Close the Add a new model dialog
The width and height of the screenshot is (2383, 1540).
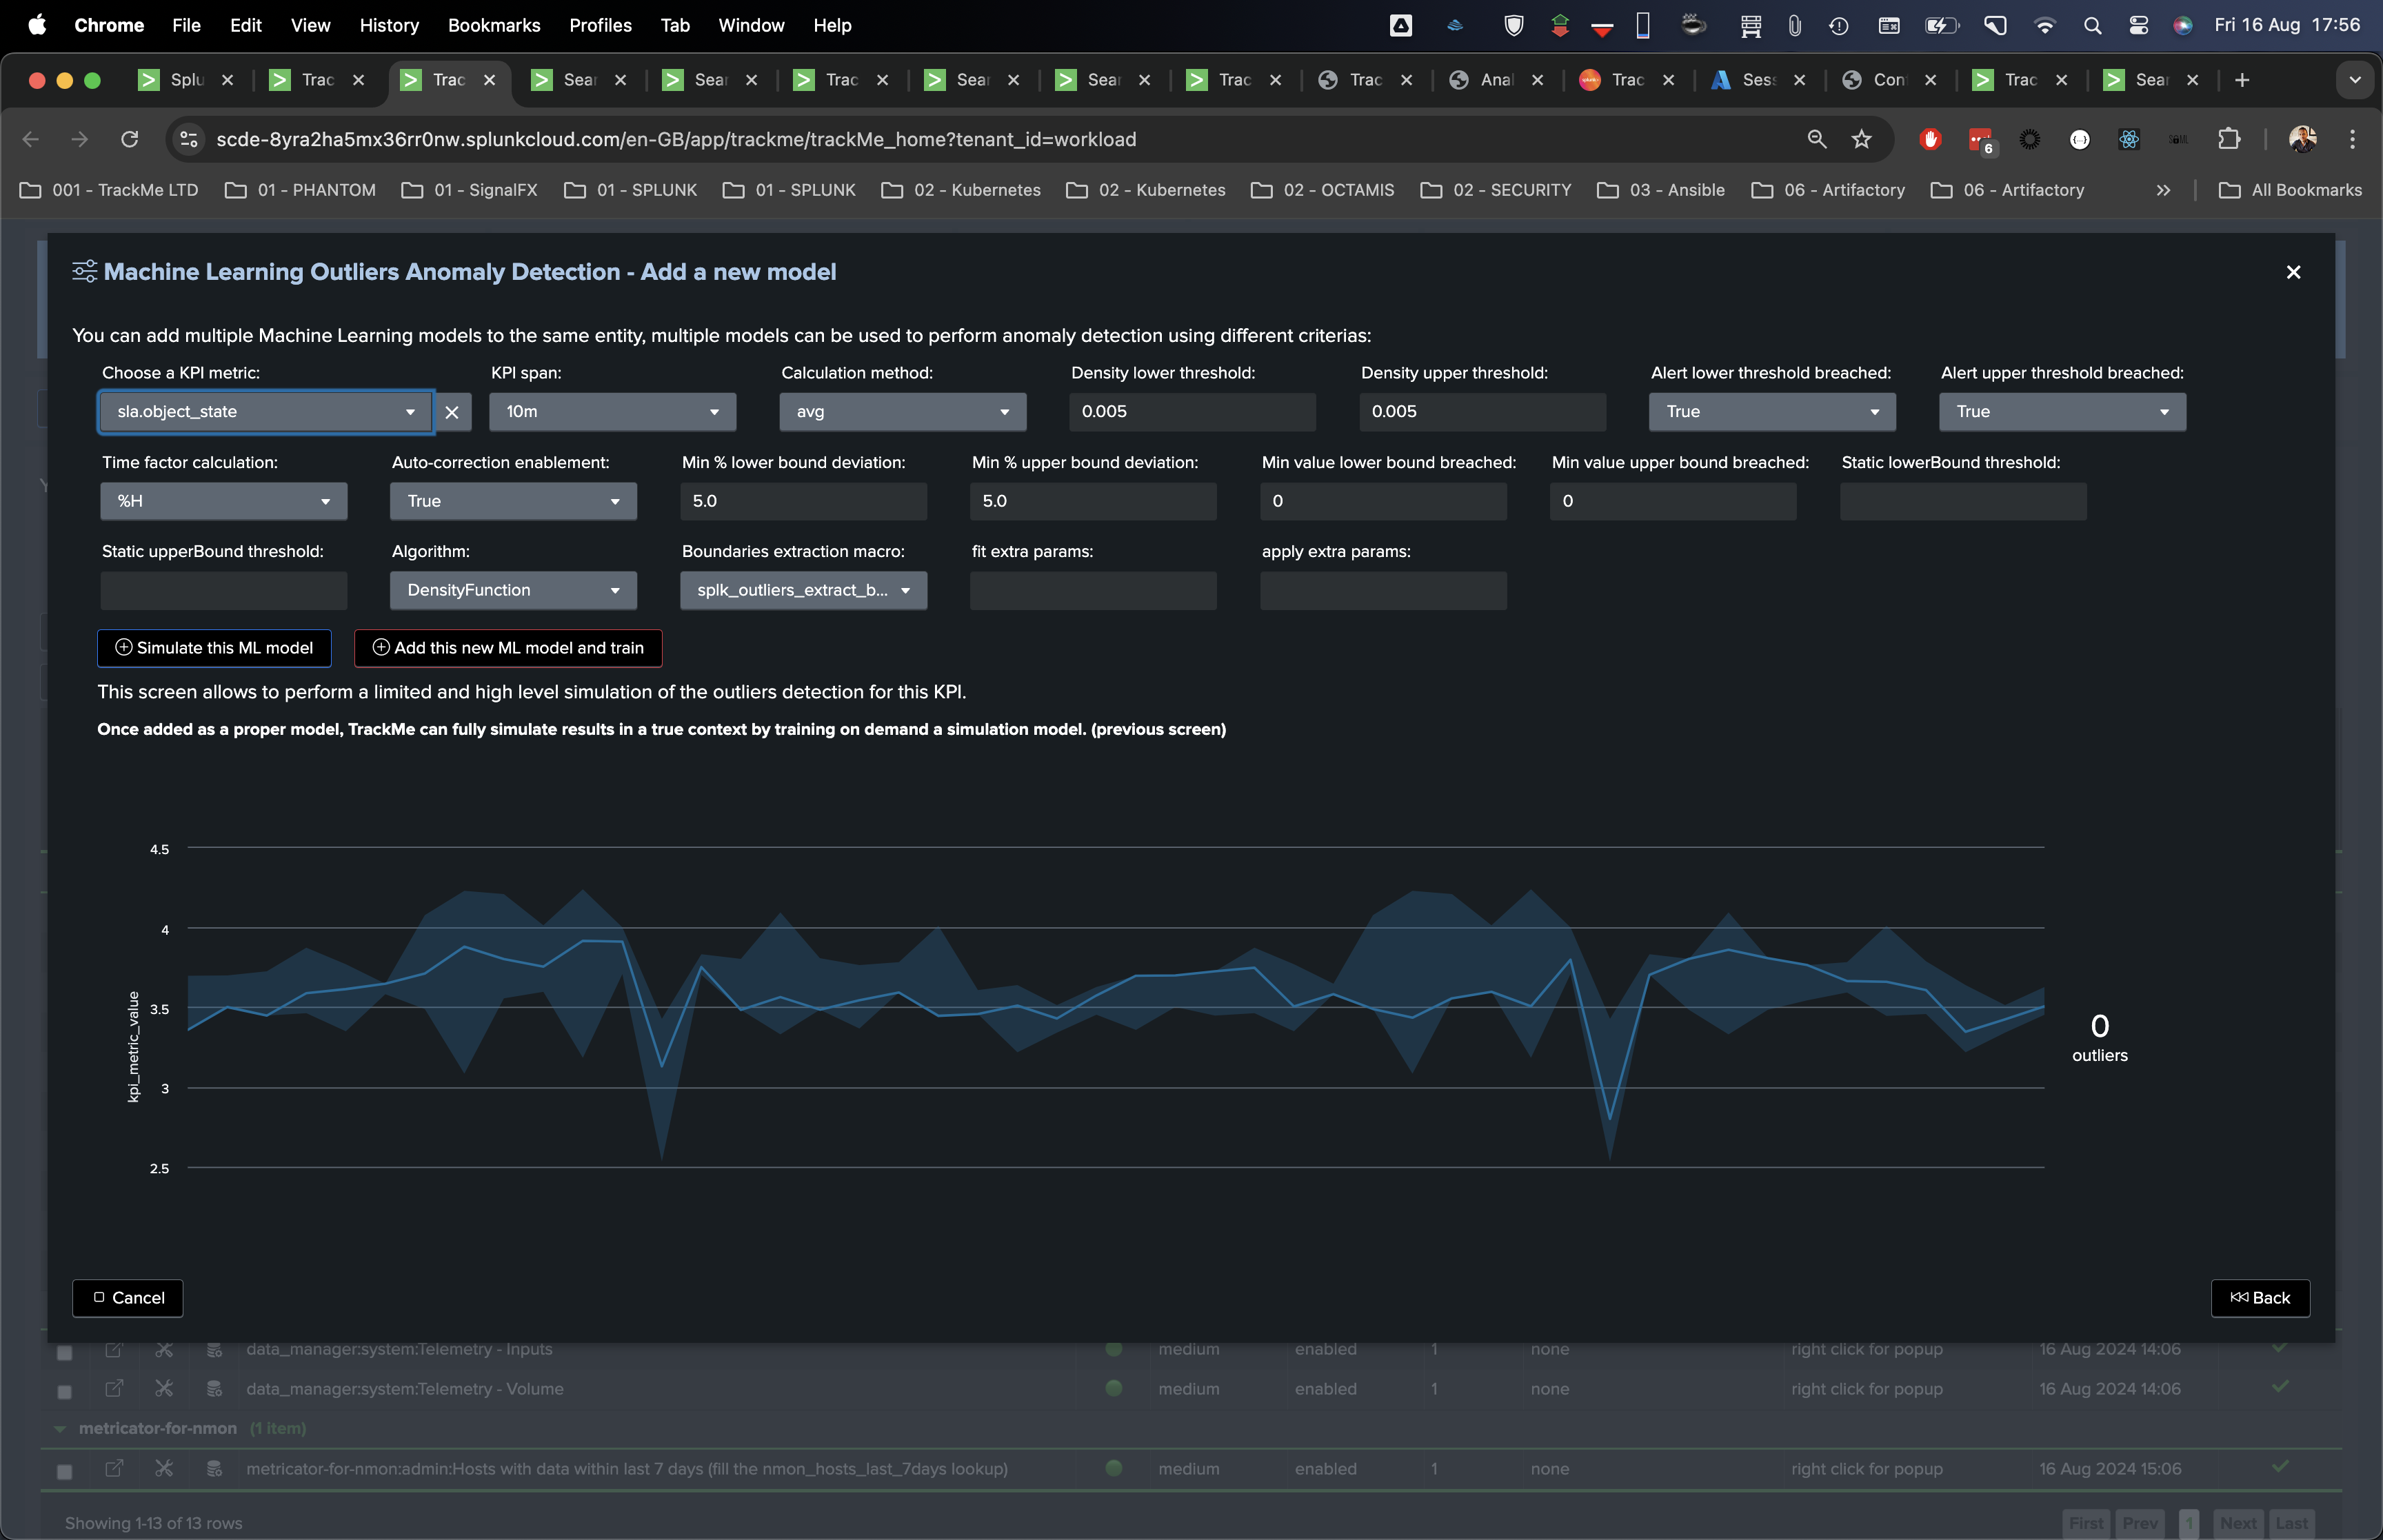pyautogui.click(x=2293, y=272)
